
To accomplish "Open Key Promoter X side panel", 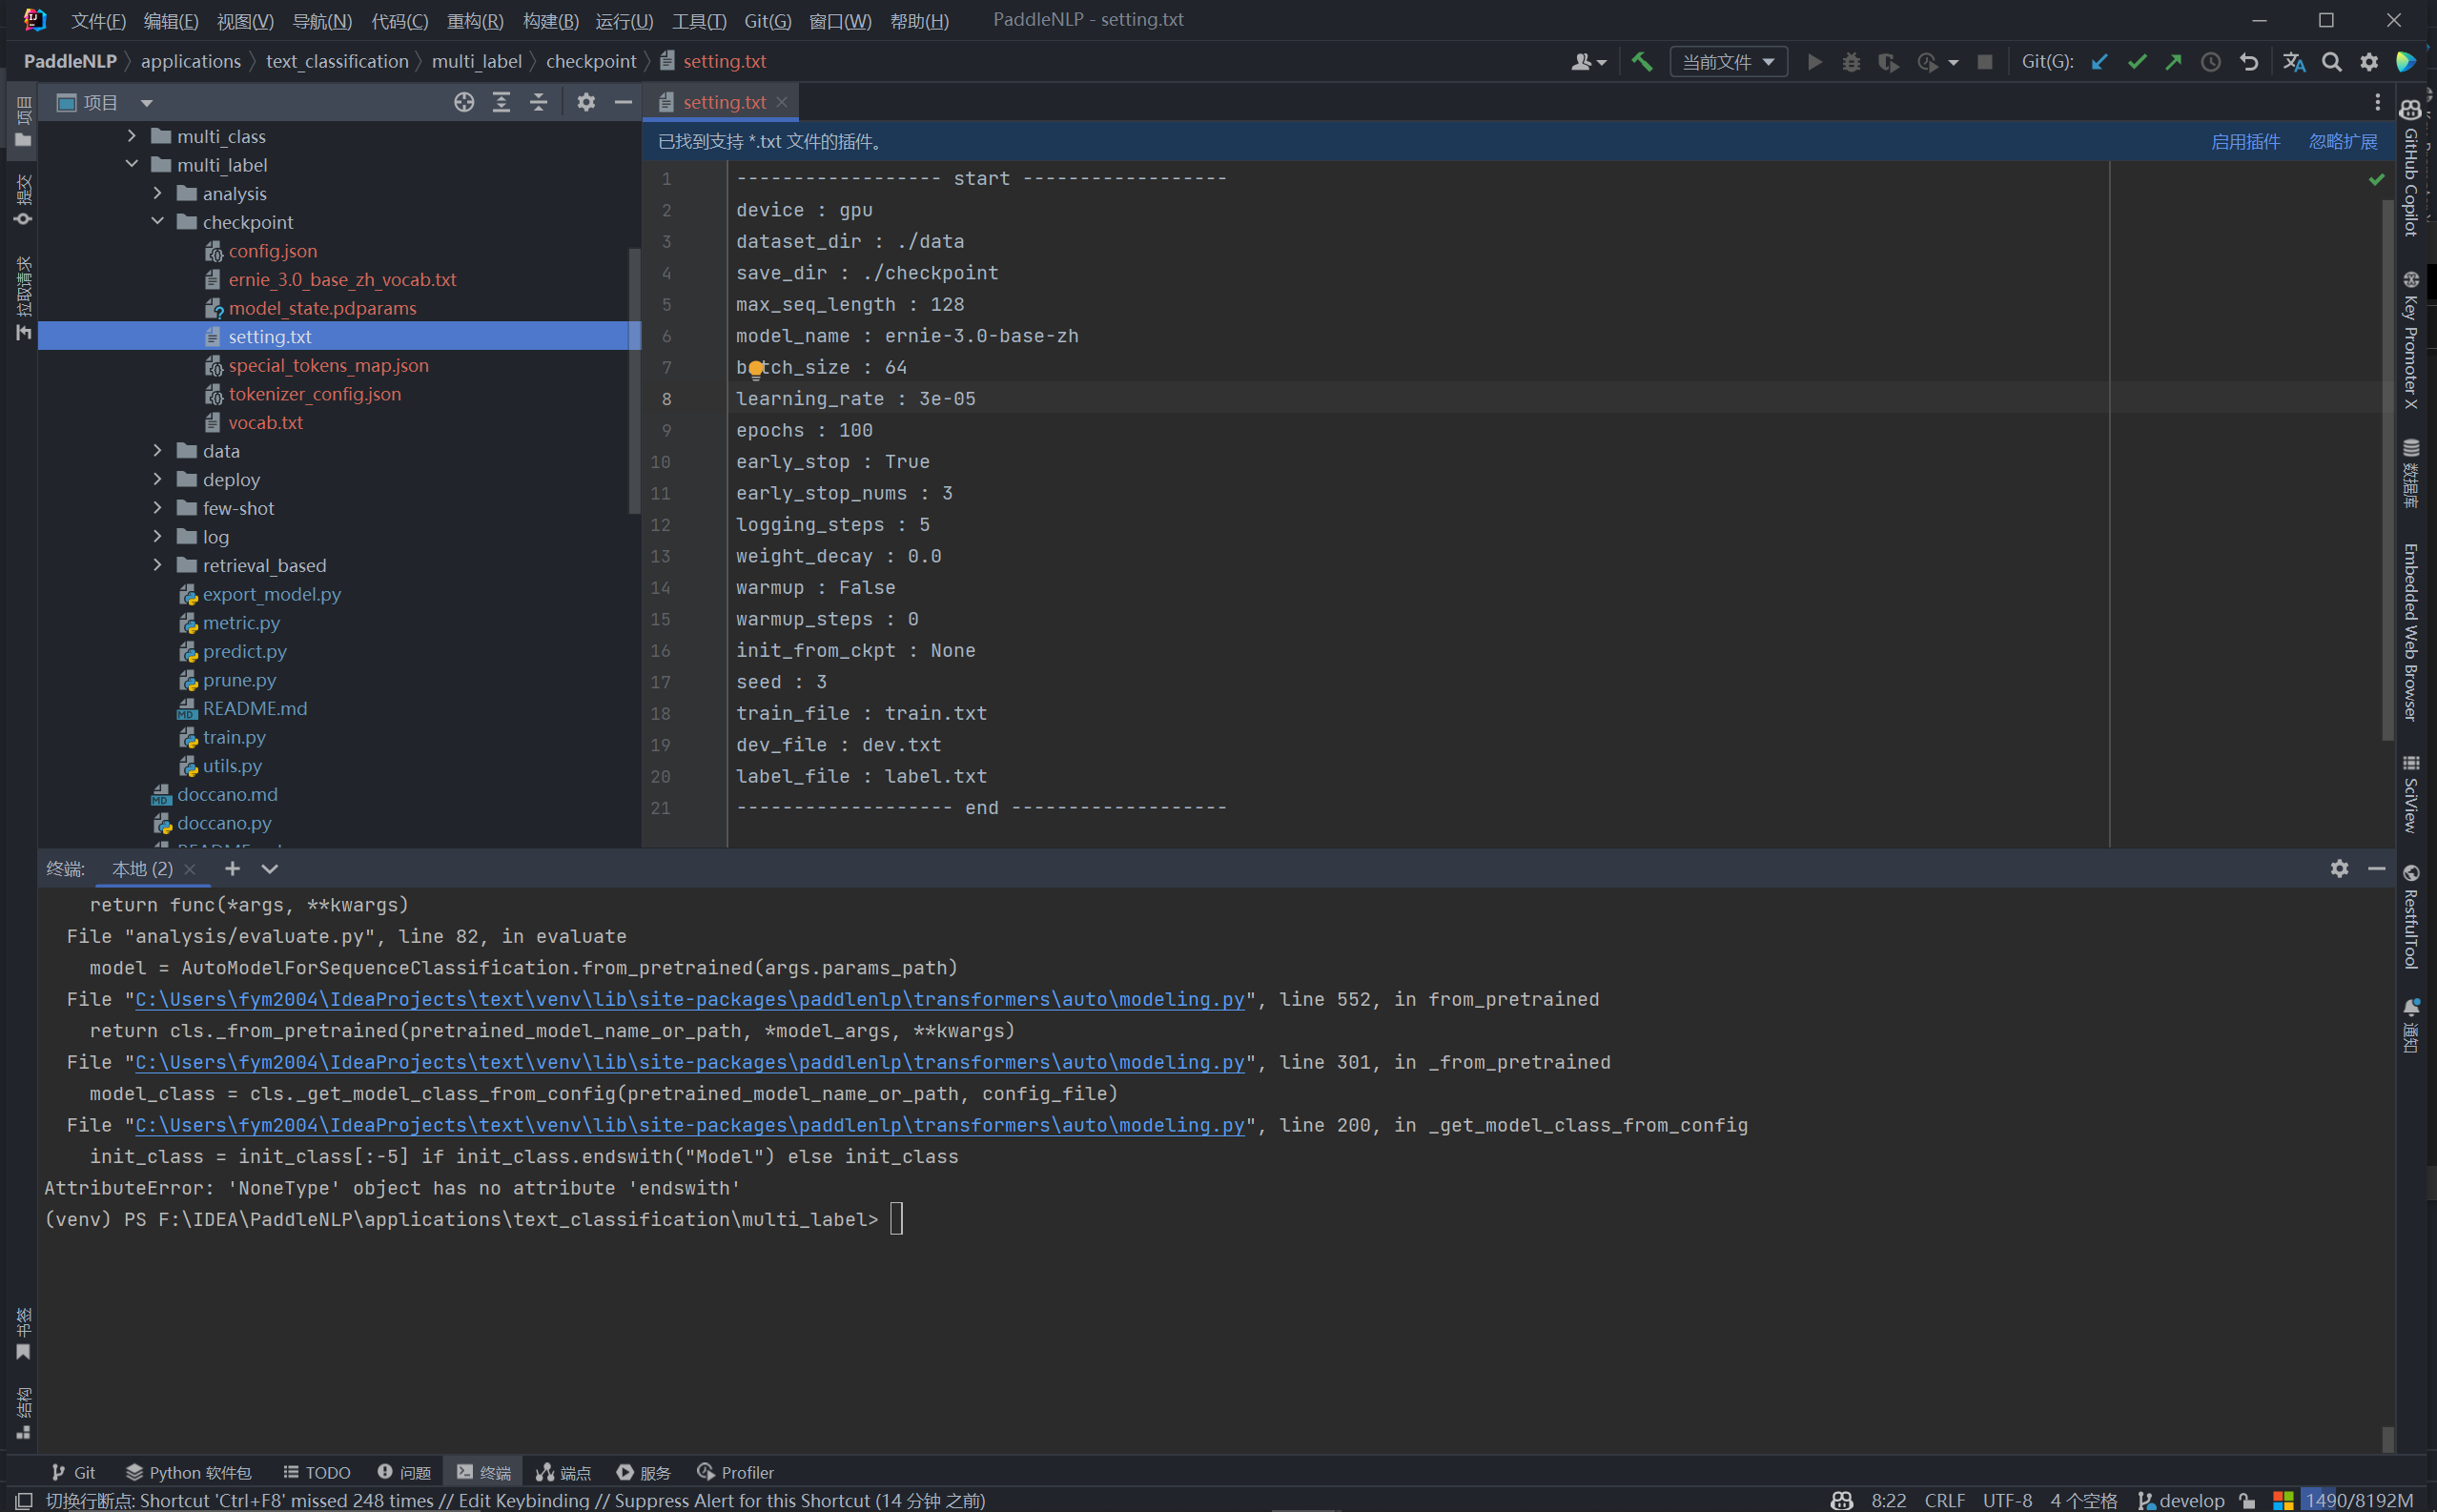I will point(2411,340).
